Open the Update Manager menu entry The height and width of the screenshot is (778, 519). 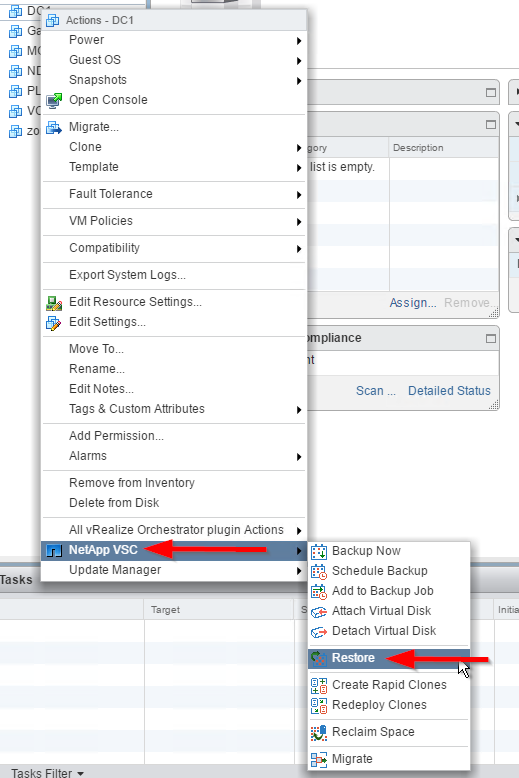tap(174, 570)
